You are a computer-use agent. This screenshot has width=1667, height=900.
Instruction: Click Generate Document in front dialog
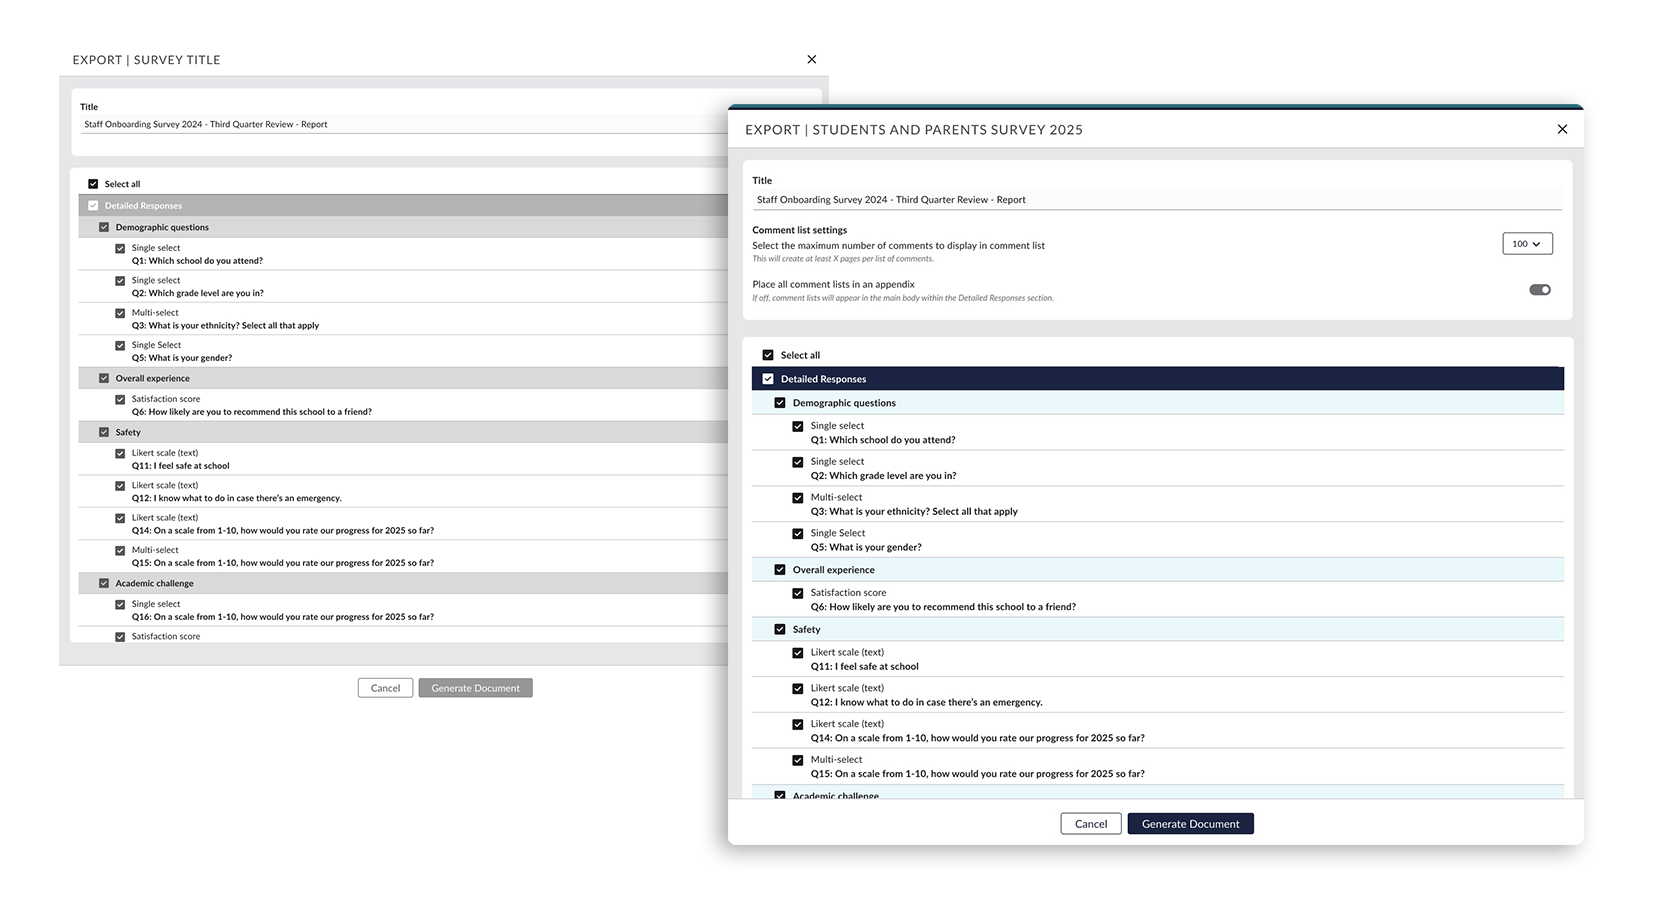point(1190,824)
